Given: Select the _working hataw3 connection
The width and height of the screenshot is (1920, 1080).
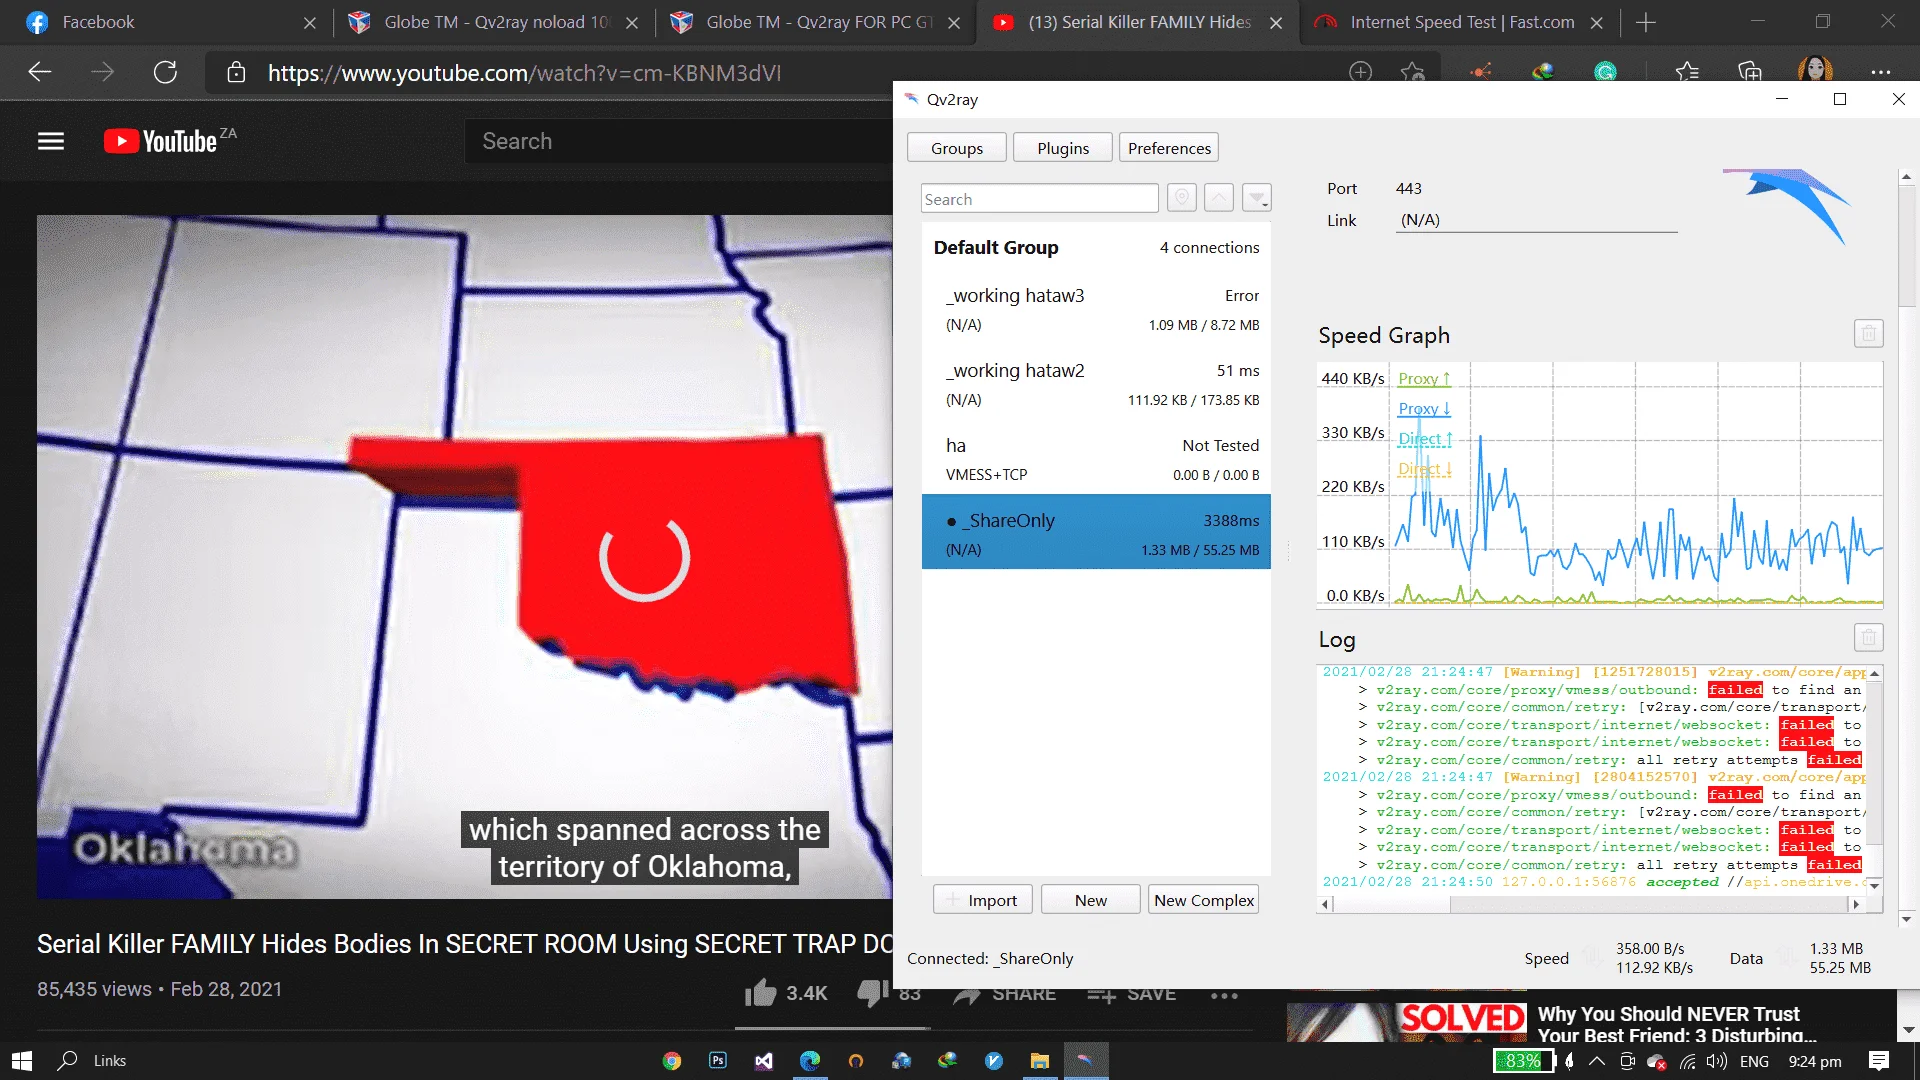Looking at the screenshot, I should coord(1096,309).
